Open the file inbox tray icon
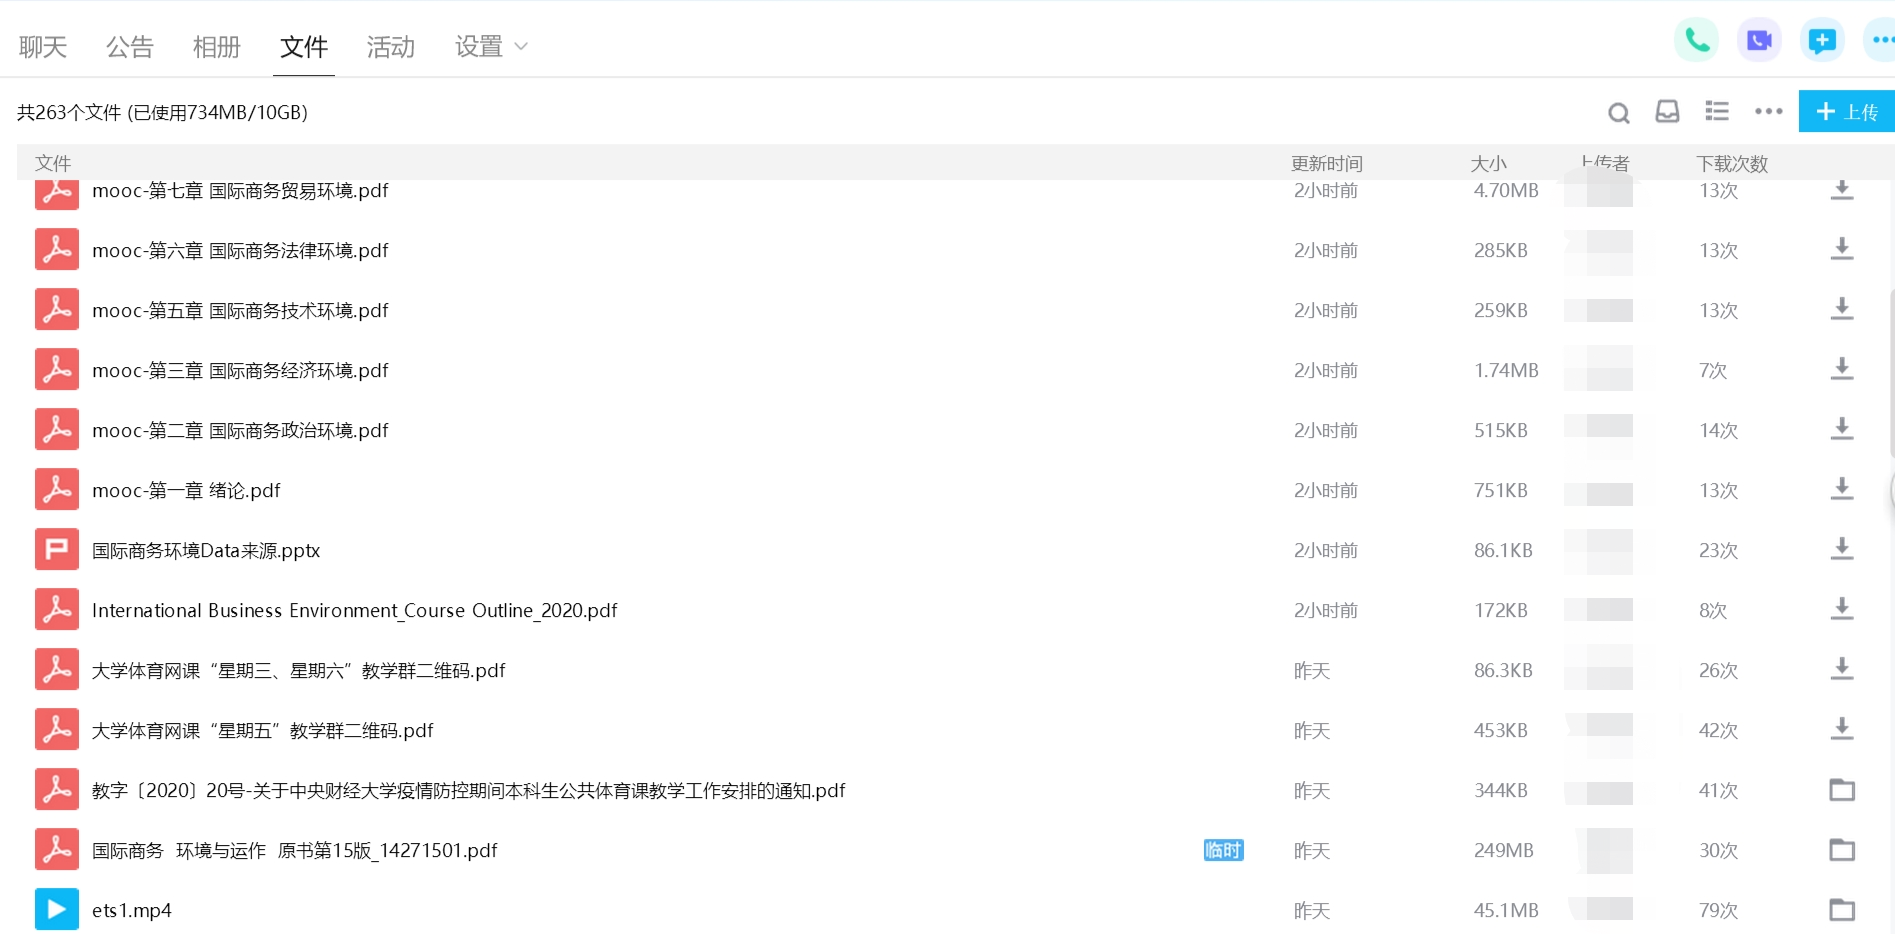 click(1667, 112)
